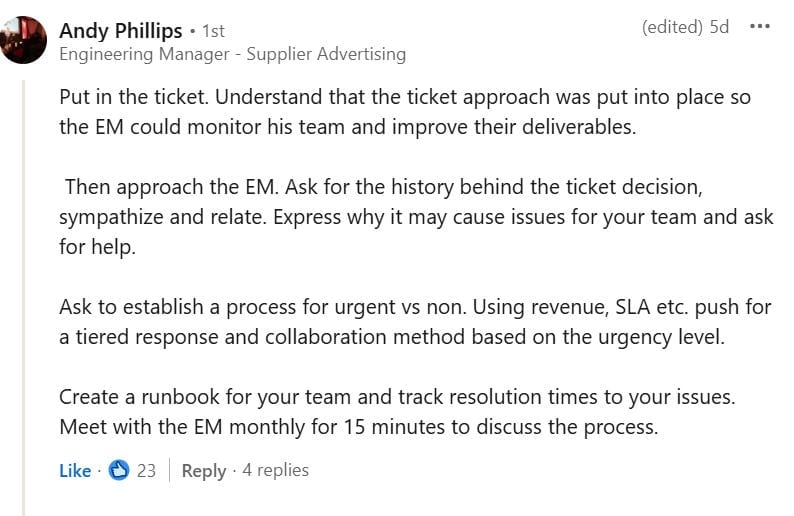Screen dimensions: 794x516
Task: Click the vertical thread line beside comment
Action: [23, 298]
